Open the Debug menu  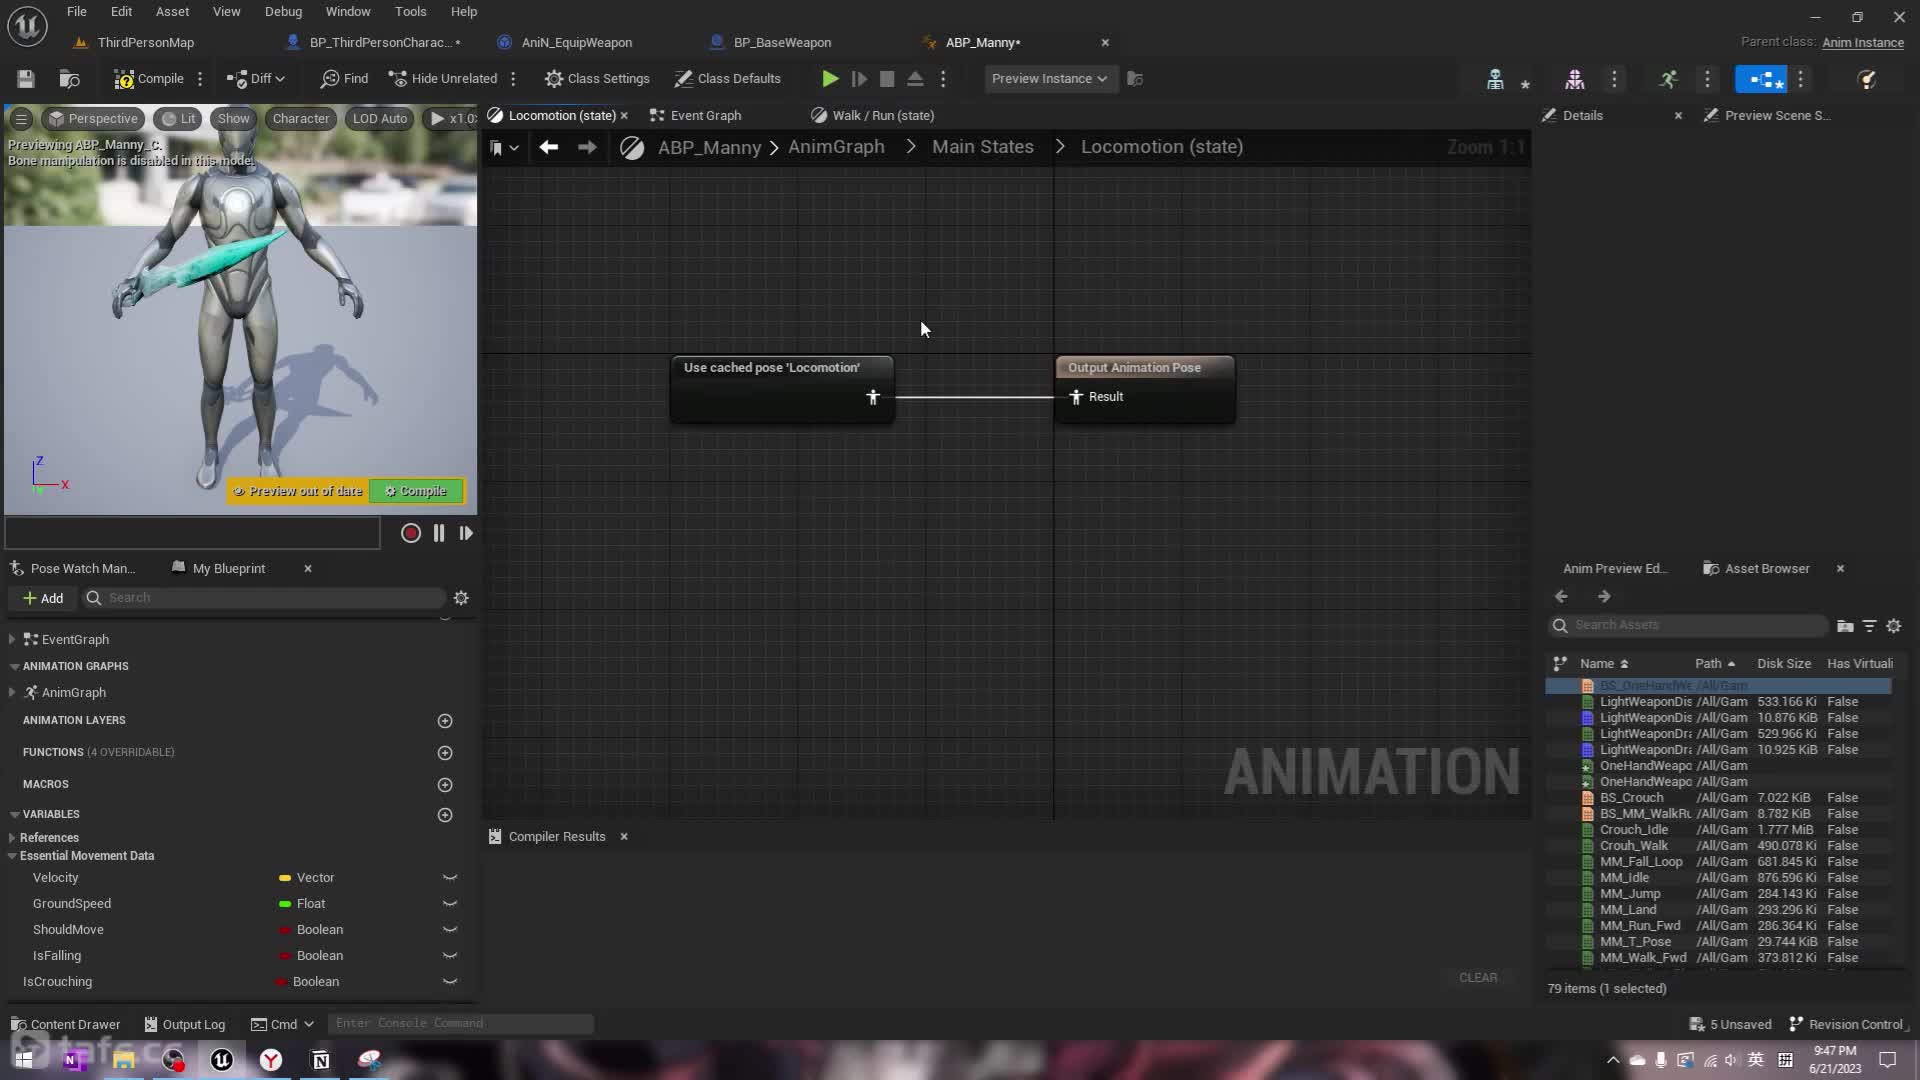click(283, 12)
